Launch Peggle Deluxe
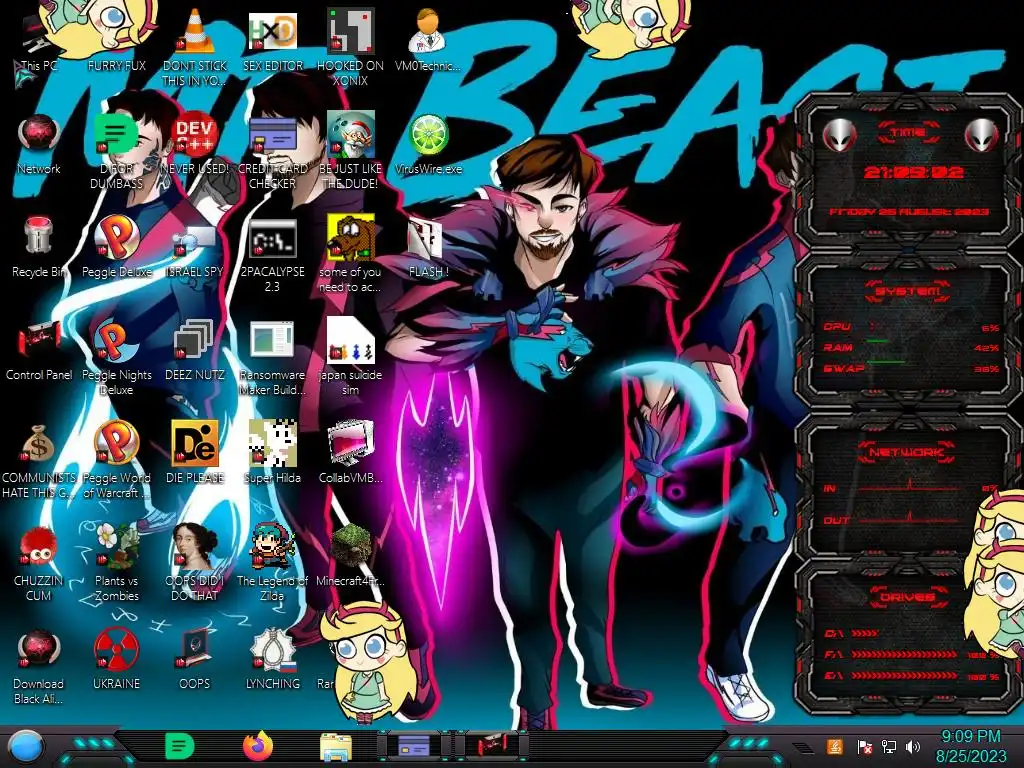The width and height of the screenshot is (1024, 768). (116, 238)
